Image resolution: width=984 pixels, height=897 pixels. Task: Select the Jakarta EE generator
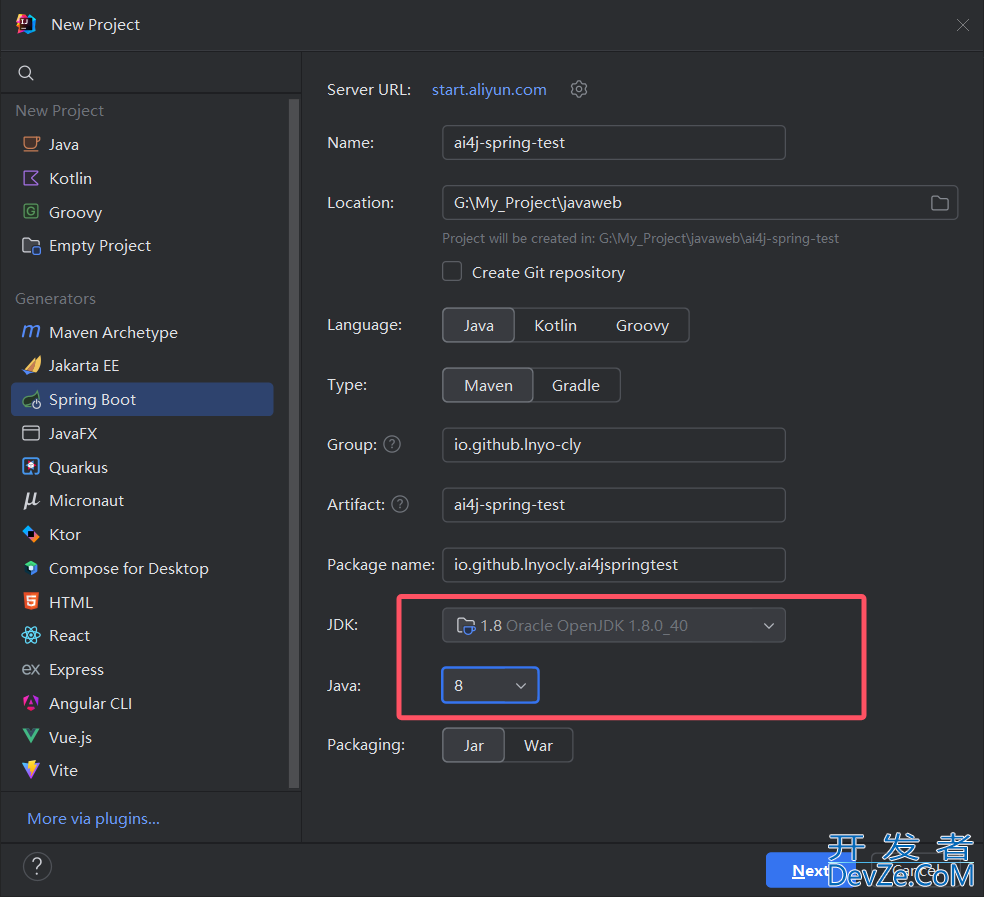tap(142, 365)
